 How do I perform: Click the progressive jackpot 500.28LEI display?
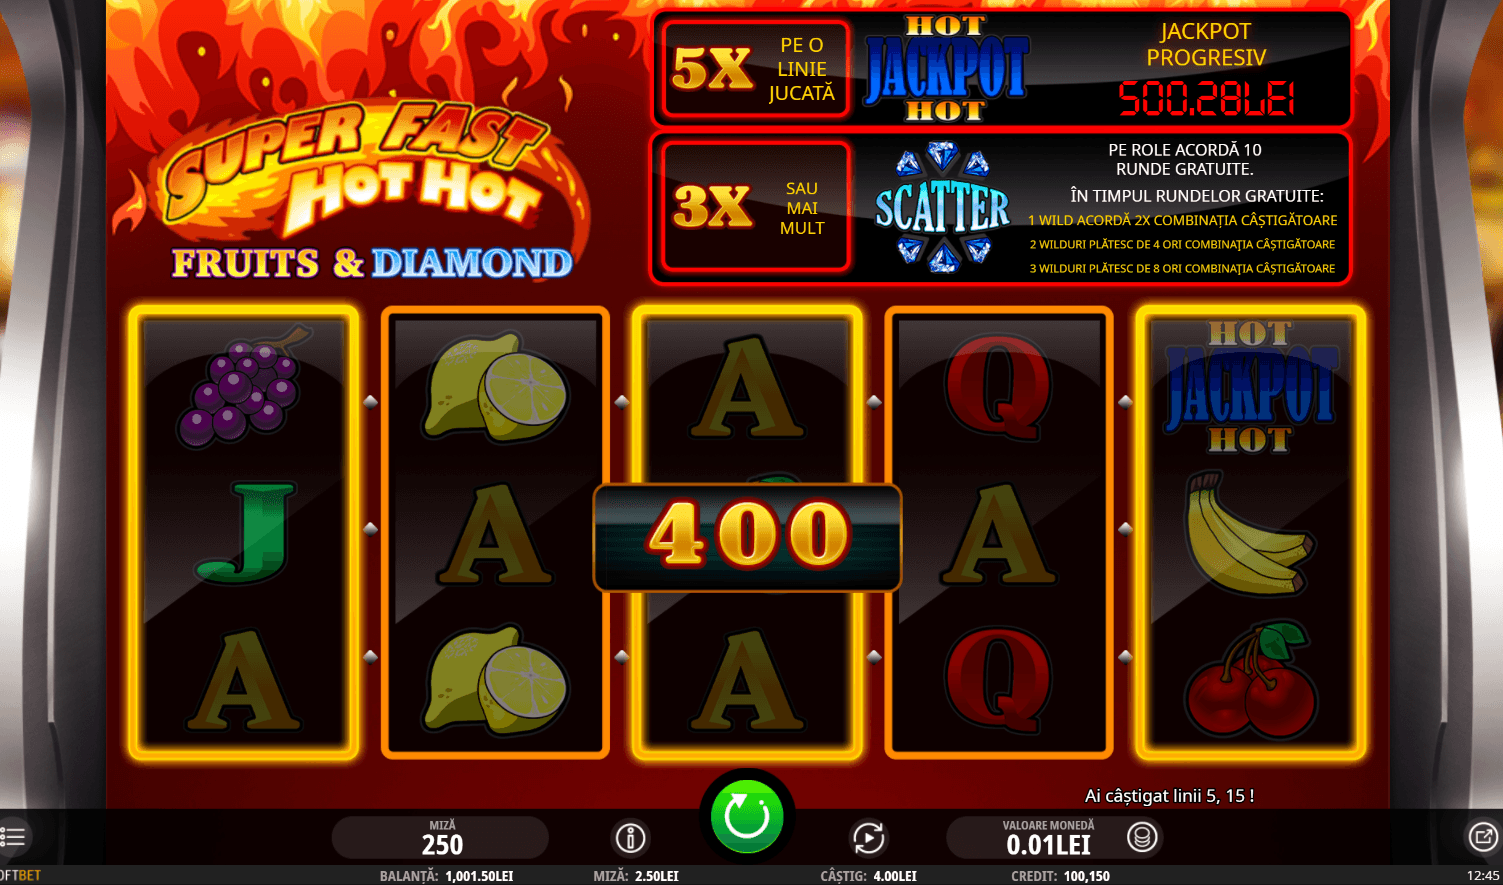point(1206,99)
